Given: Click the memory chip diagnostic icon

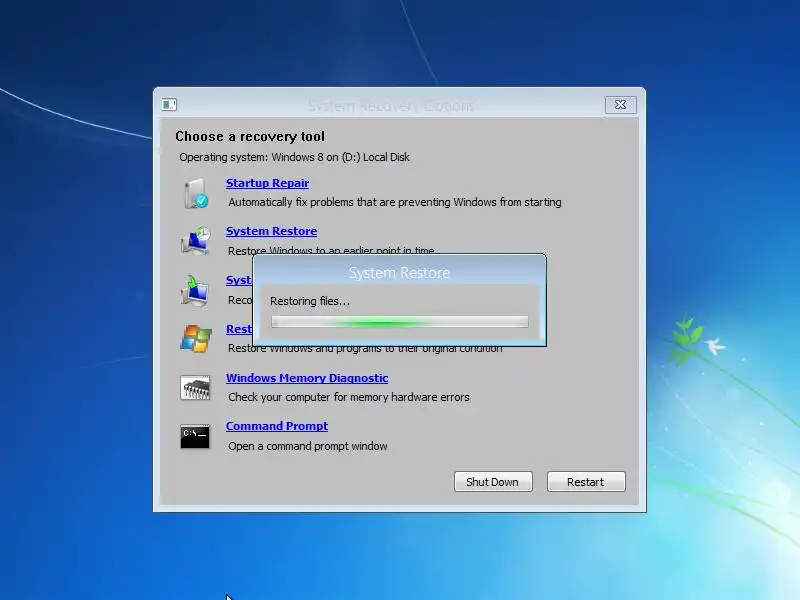Looking at the screenshot, I should [195, 388].
